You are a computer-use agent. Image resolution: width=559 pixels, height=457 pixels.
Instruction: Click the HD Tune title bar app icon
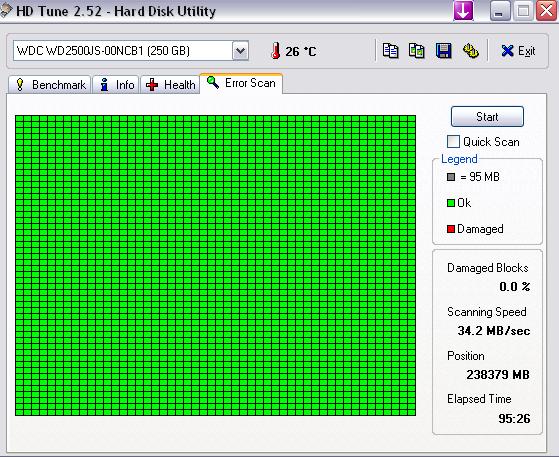pos(6,11)
